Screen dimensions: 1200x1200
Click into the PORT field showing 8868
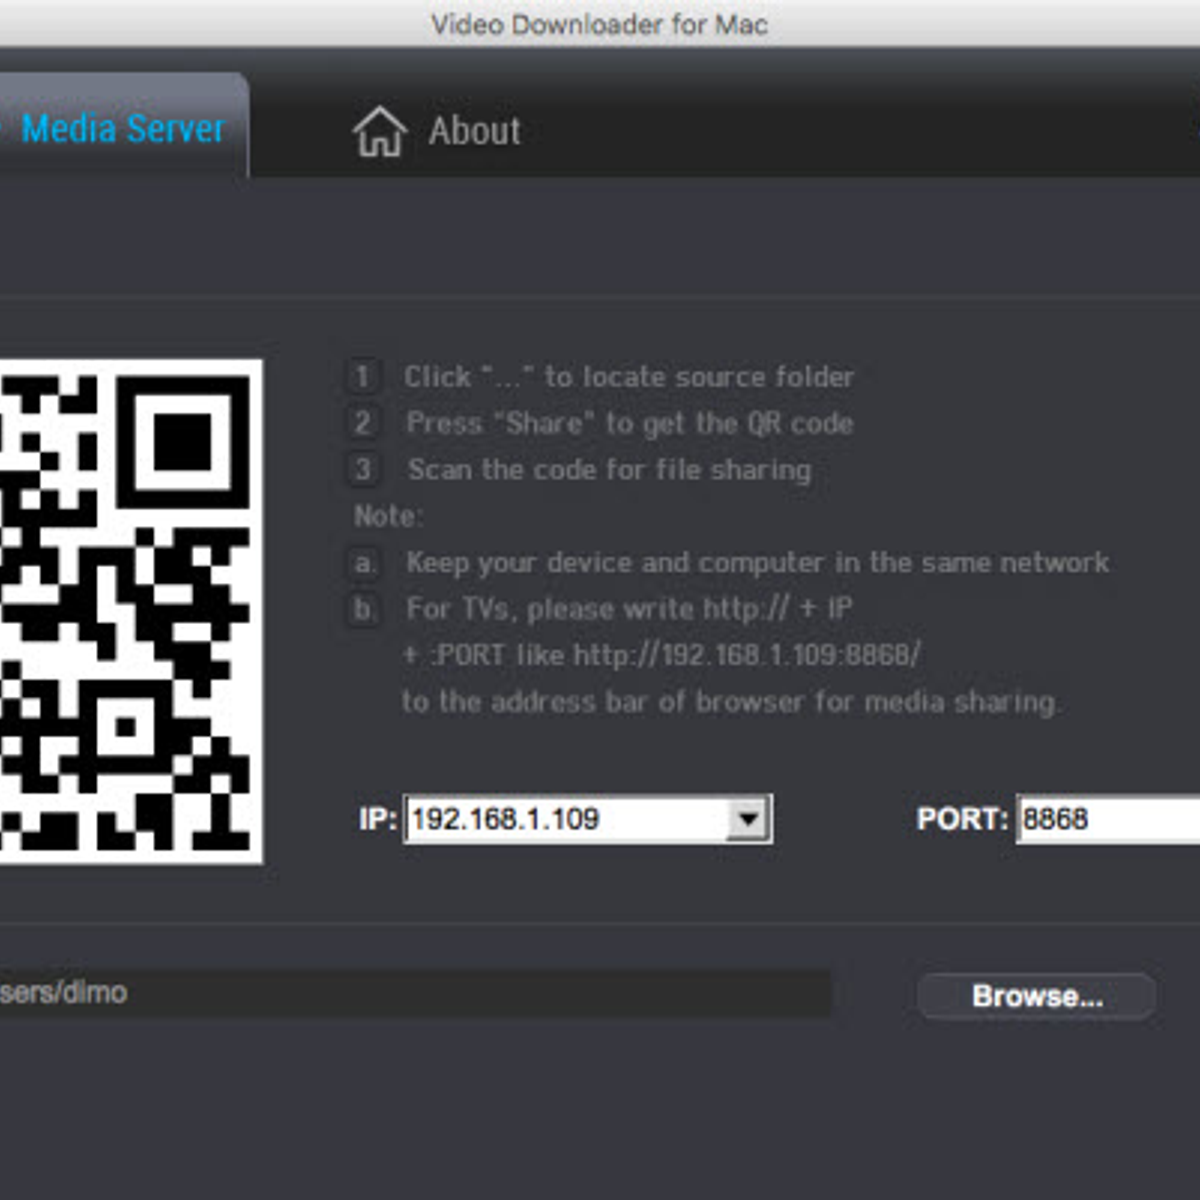coord(1108,819)
